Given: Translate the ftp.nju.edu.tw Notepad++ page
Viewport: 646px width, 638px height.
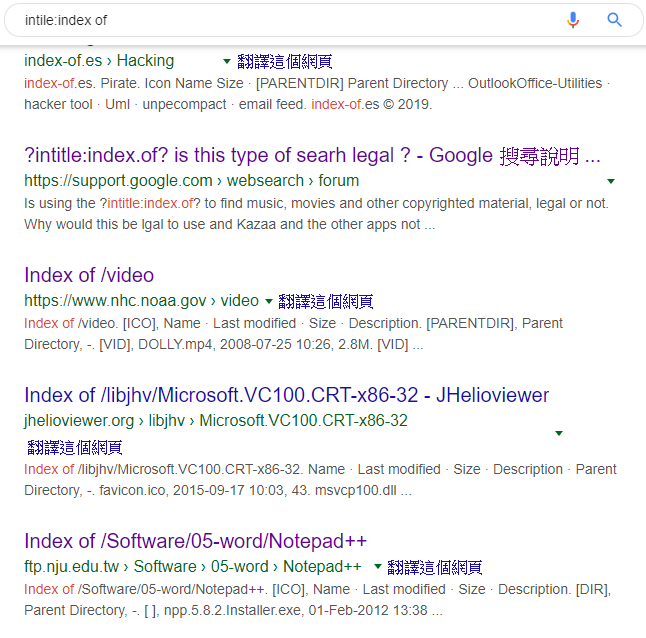Looking at the screenshot, I should tap(435, 567).
